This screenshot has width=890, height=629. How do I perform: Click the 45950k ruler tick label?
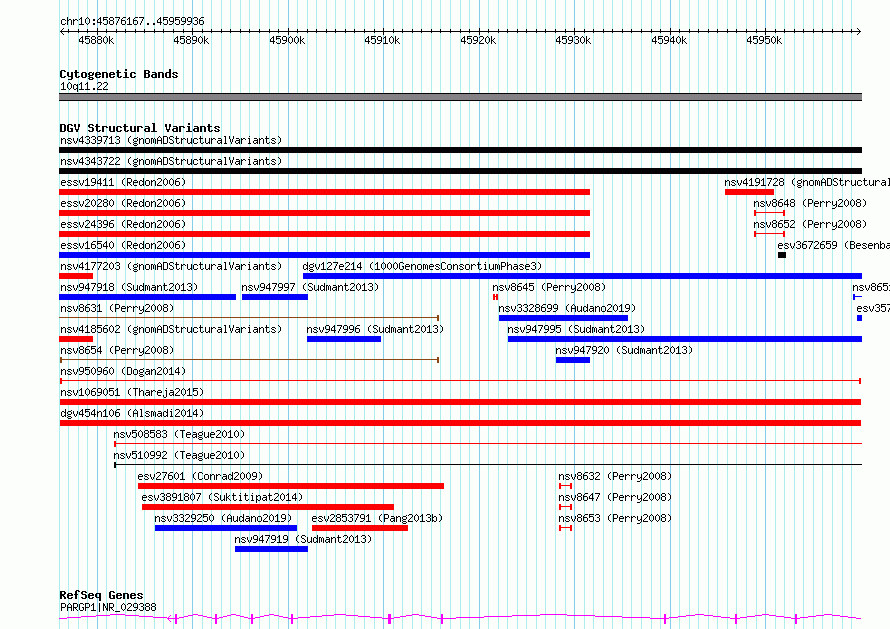pos(764,40)
